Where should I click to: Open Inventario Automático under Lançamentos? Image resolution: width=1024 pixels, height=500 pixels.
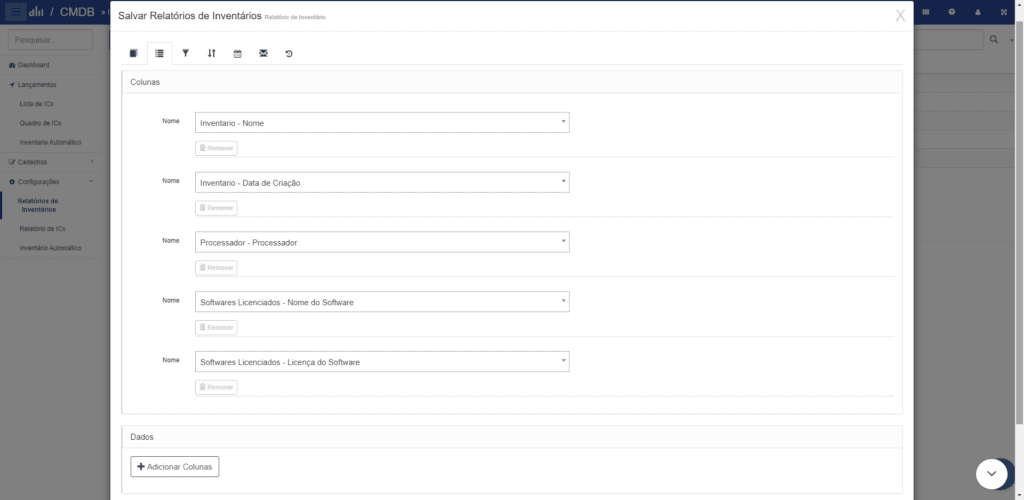pyautogui.click(x=50, y=142)
